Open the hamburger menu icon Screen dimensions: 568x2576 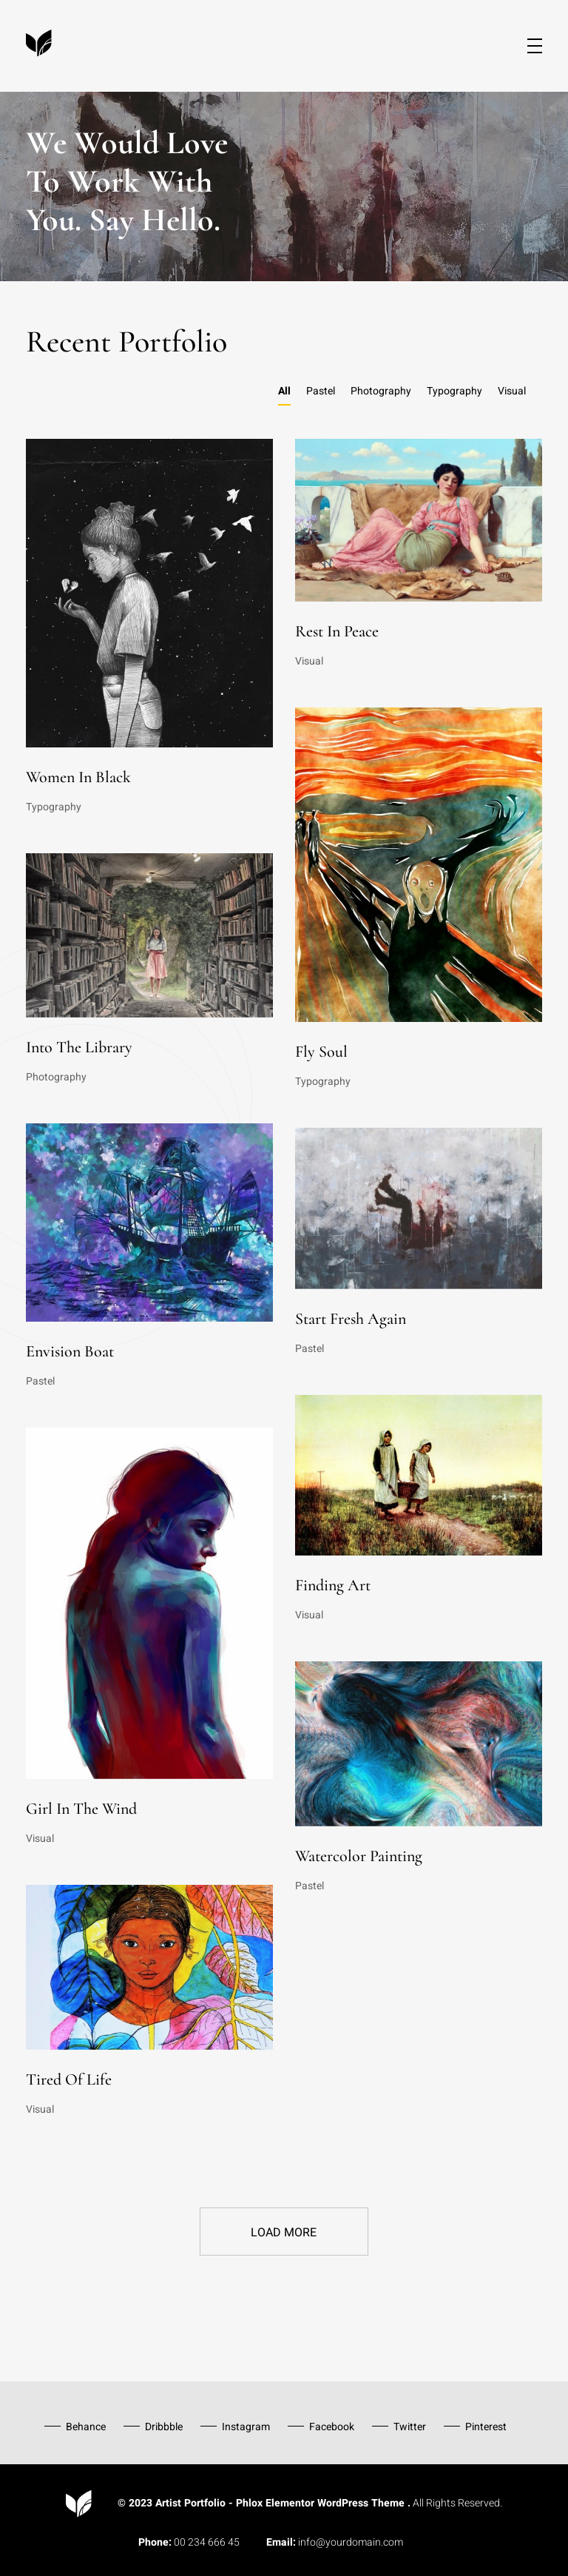[535, 46]
